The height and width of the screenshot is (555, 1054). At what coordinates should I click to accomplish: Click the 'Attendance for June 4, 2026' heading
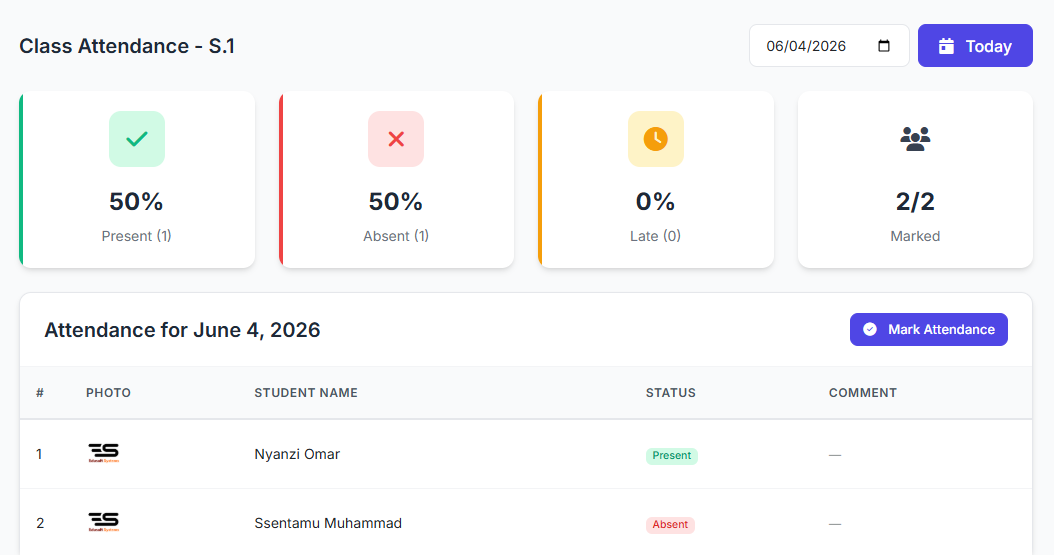[x=182, y=330]
